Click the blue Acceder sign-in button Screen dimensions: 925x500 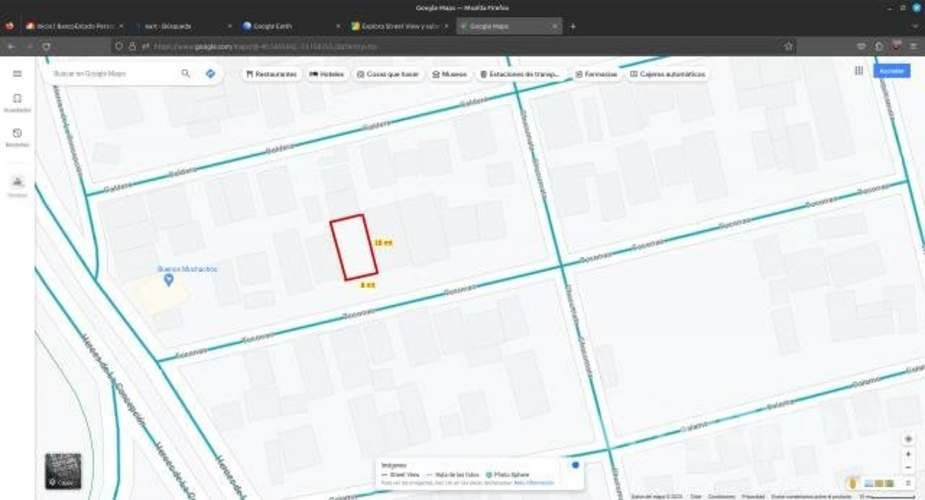(x=891, y=71)
